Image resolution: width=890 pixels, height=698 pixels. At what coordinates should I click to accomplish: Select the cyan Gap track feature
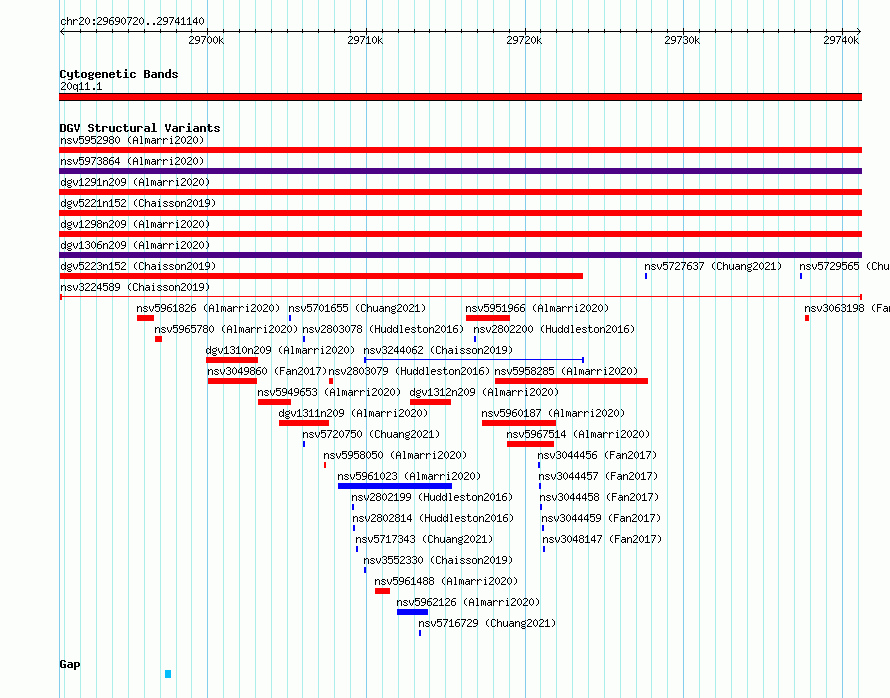tap(168, 674)
